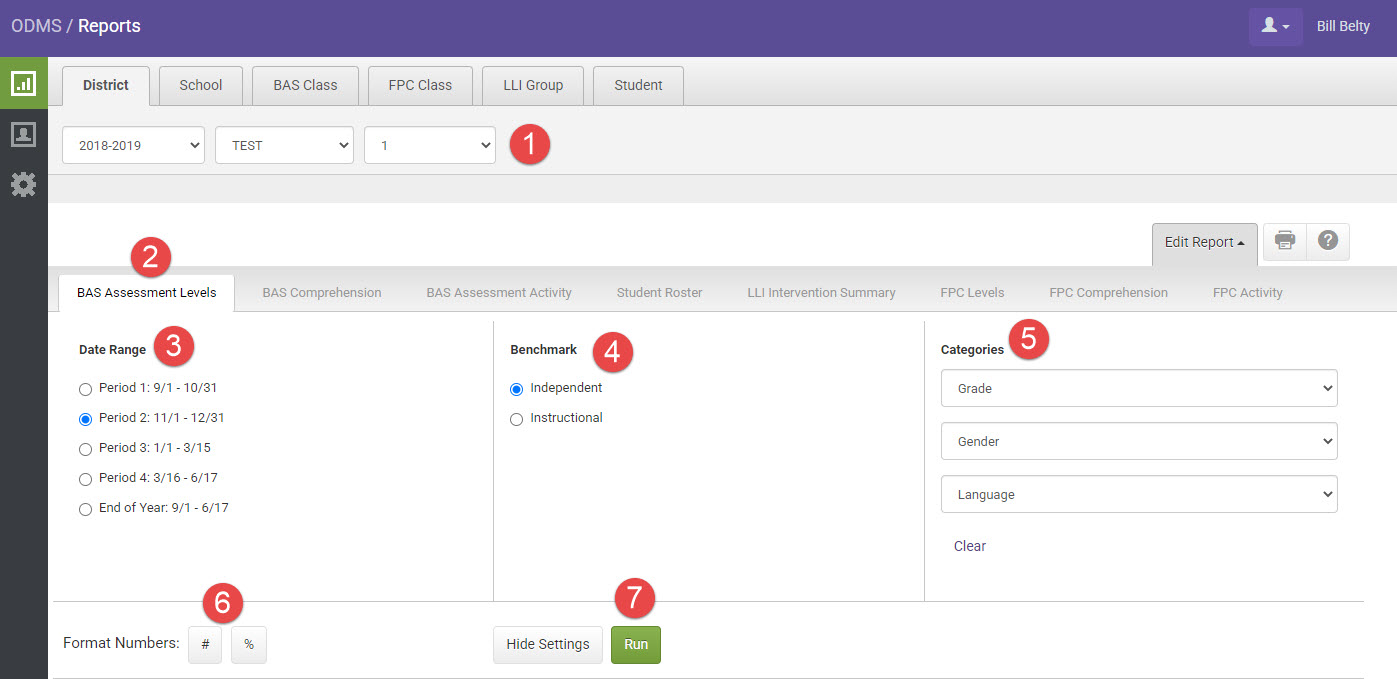The image size is (1397, 679).
Task: Select the Independent benchmark radio button
Action: point(516,389)
